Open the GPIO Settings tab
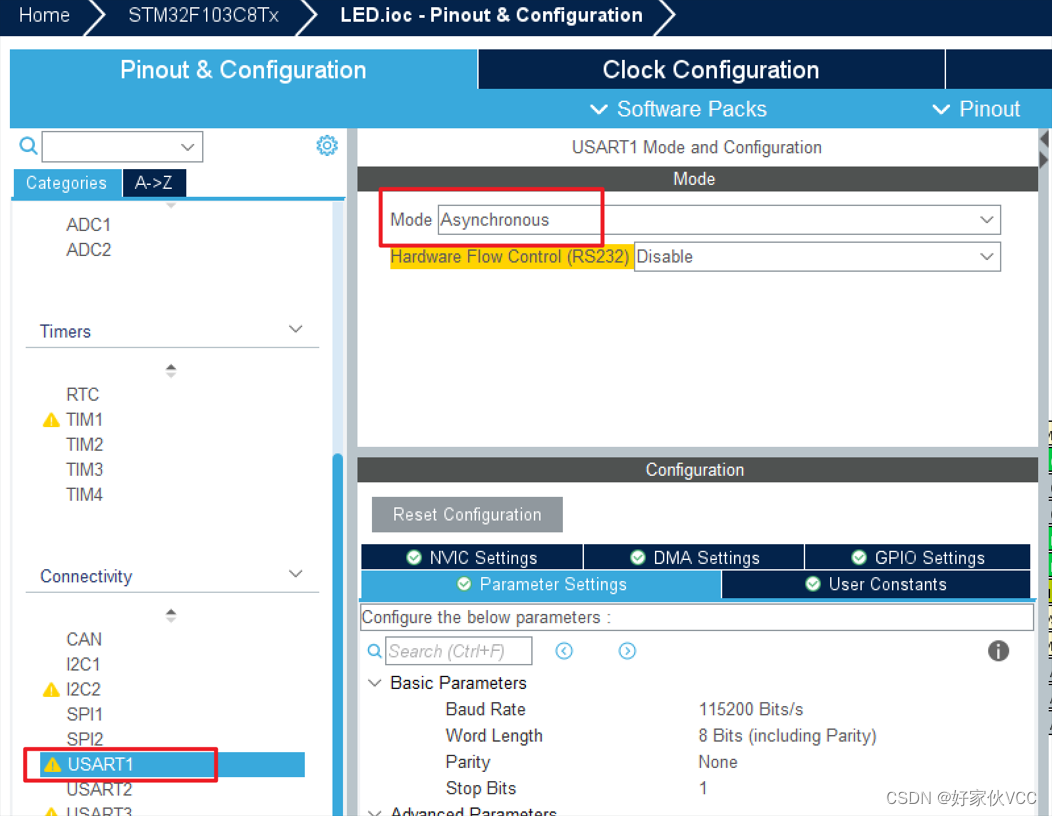 click(x=917, y=557)
